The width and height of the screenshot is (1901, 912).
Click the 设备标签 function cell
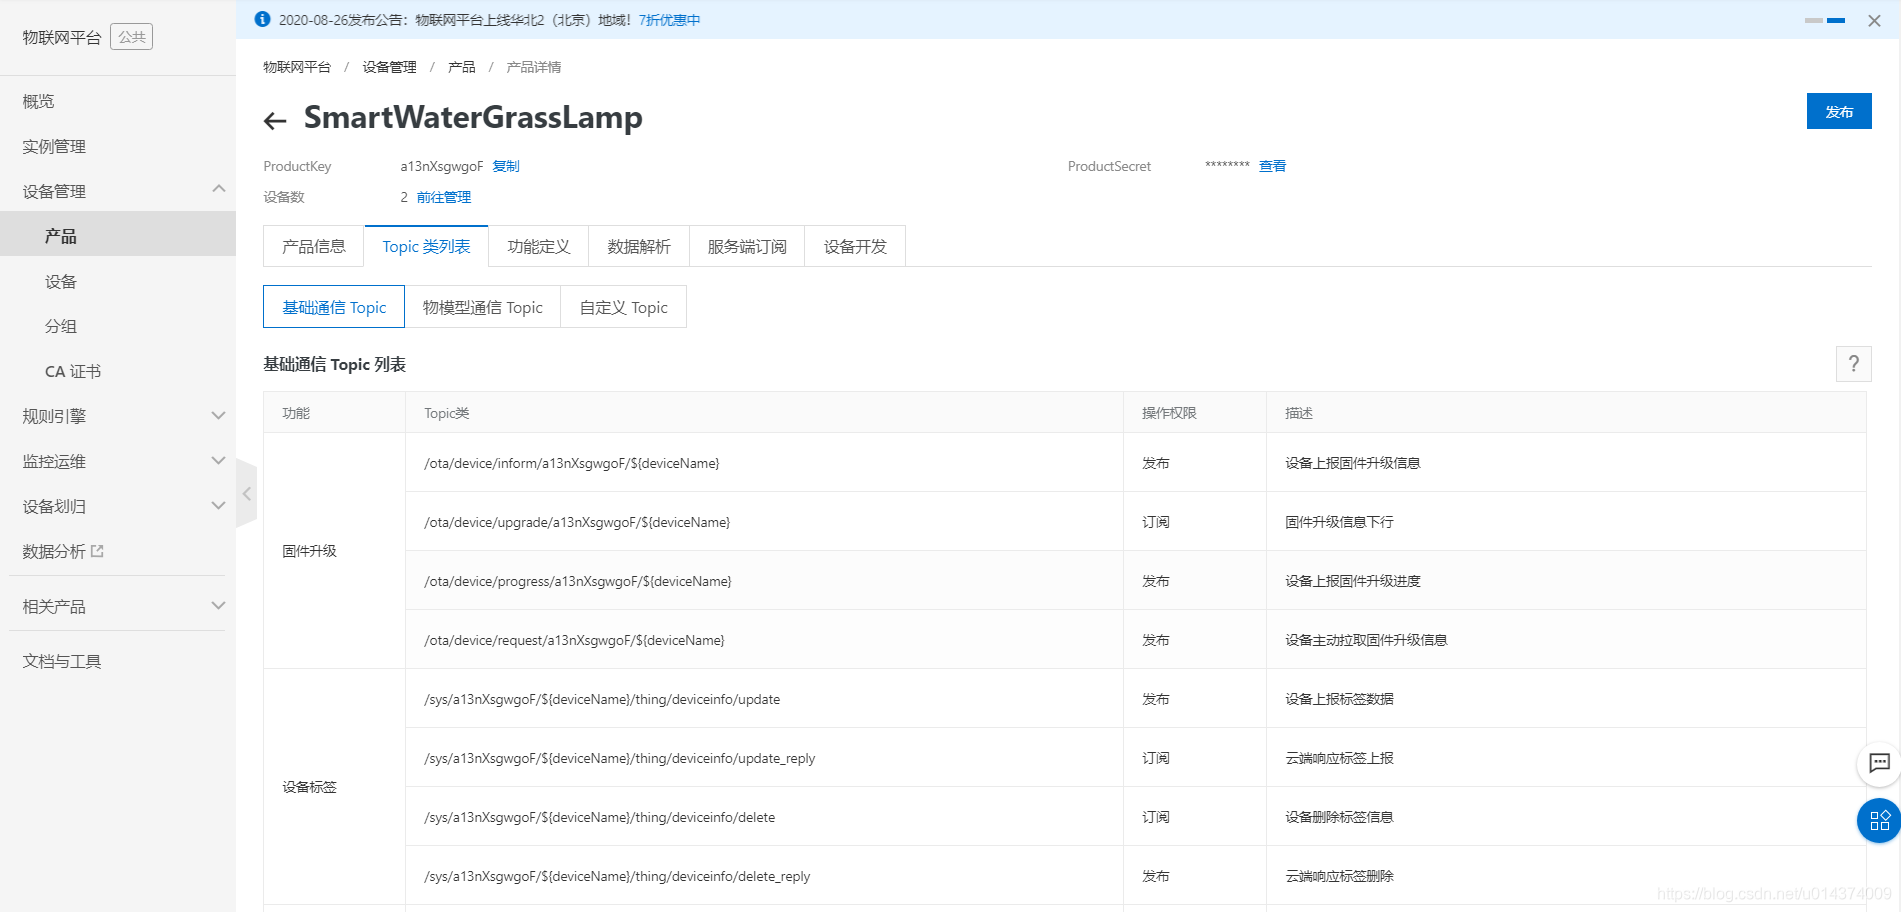pos(334,787)
